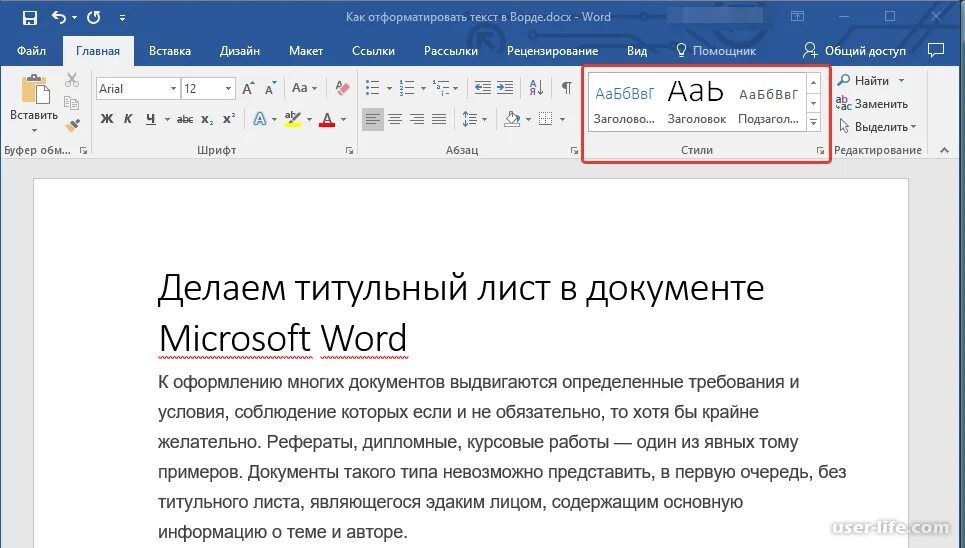Sort text with А-Я icon

(x=536, y=88)
